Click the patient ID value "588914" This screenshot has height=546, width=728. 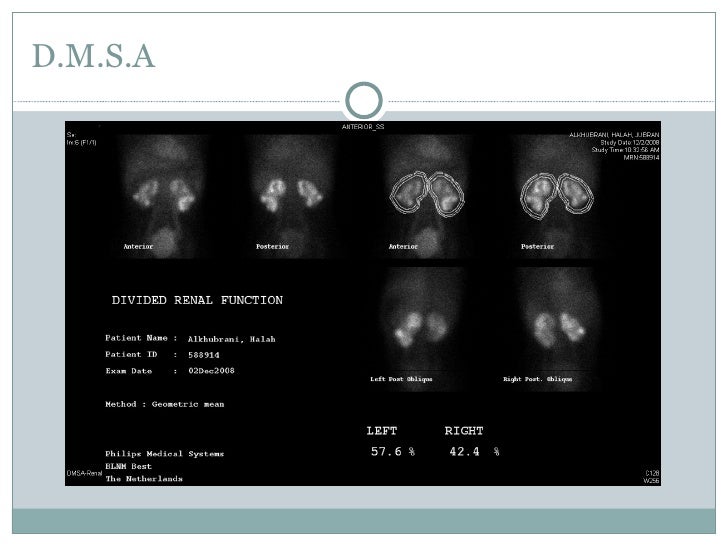pyautogui.click(x=204, y=355)
